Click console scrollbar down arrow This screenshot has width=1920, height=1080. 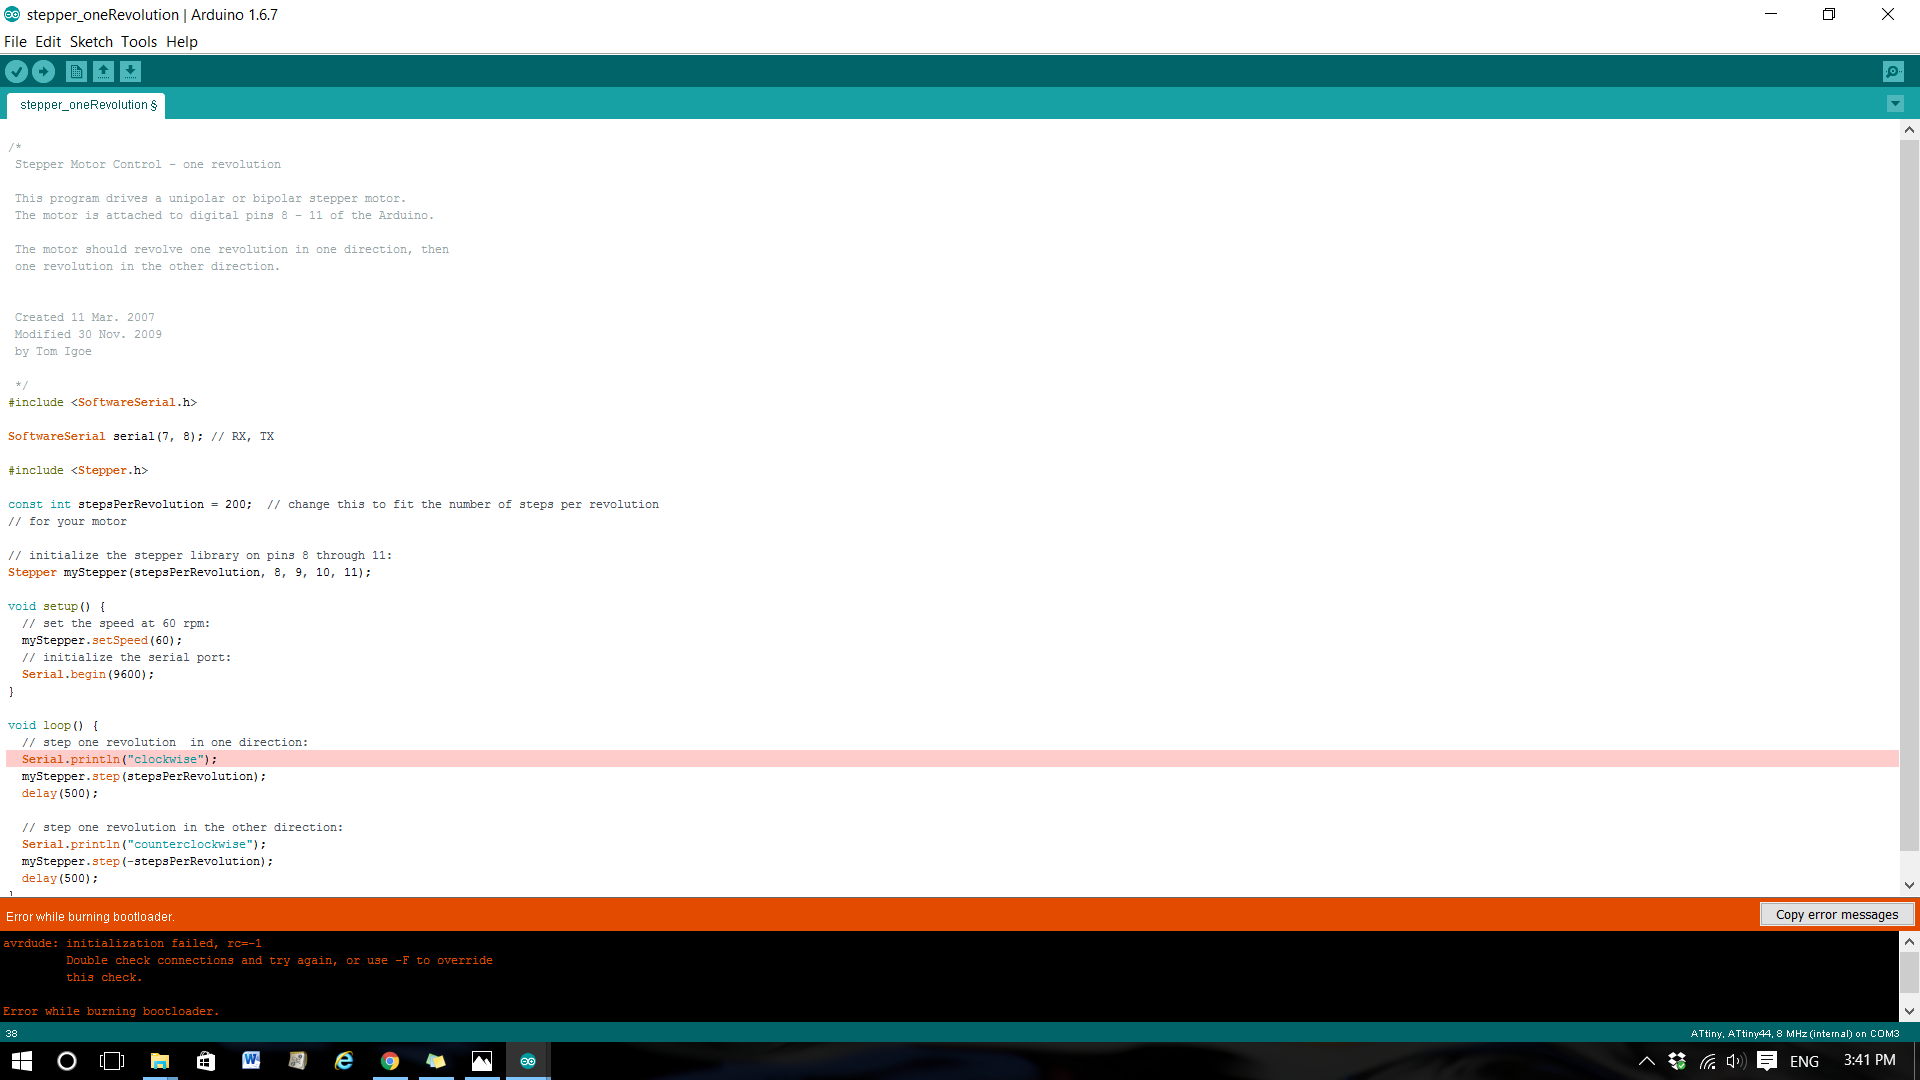(x=1909, y=1011)
